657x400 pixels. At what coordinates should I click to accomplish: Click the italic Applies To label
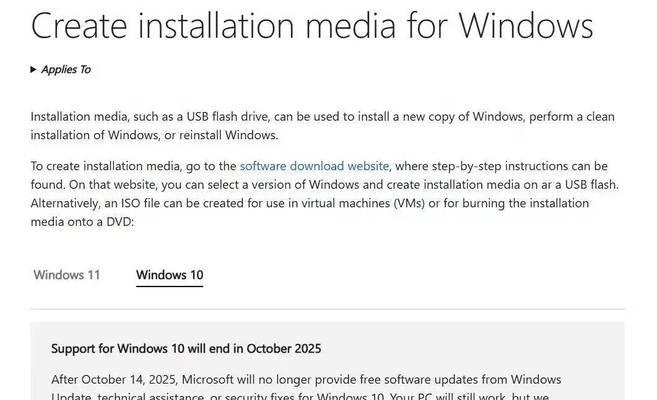pos(66,70)
